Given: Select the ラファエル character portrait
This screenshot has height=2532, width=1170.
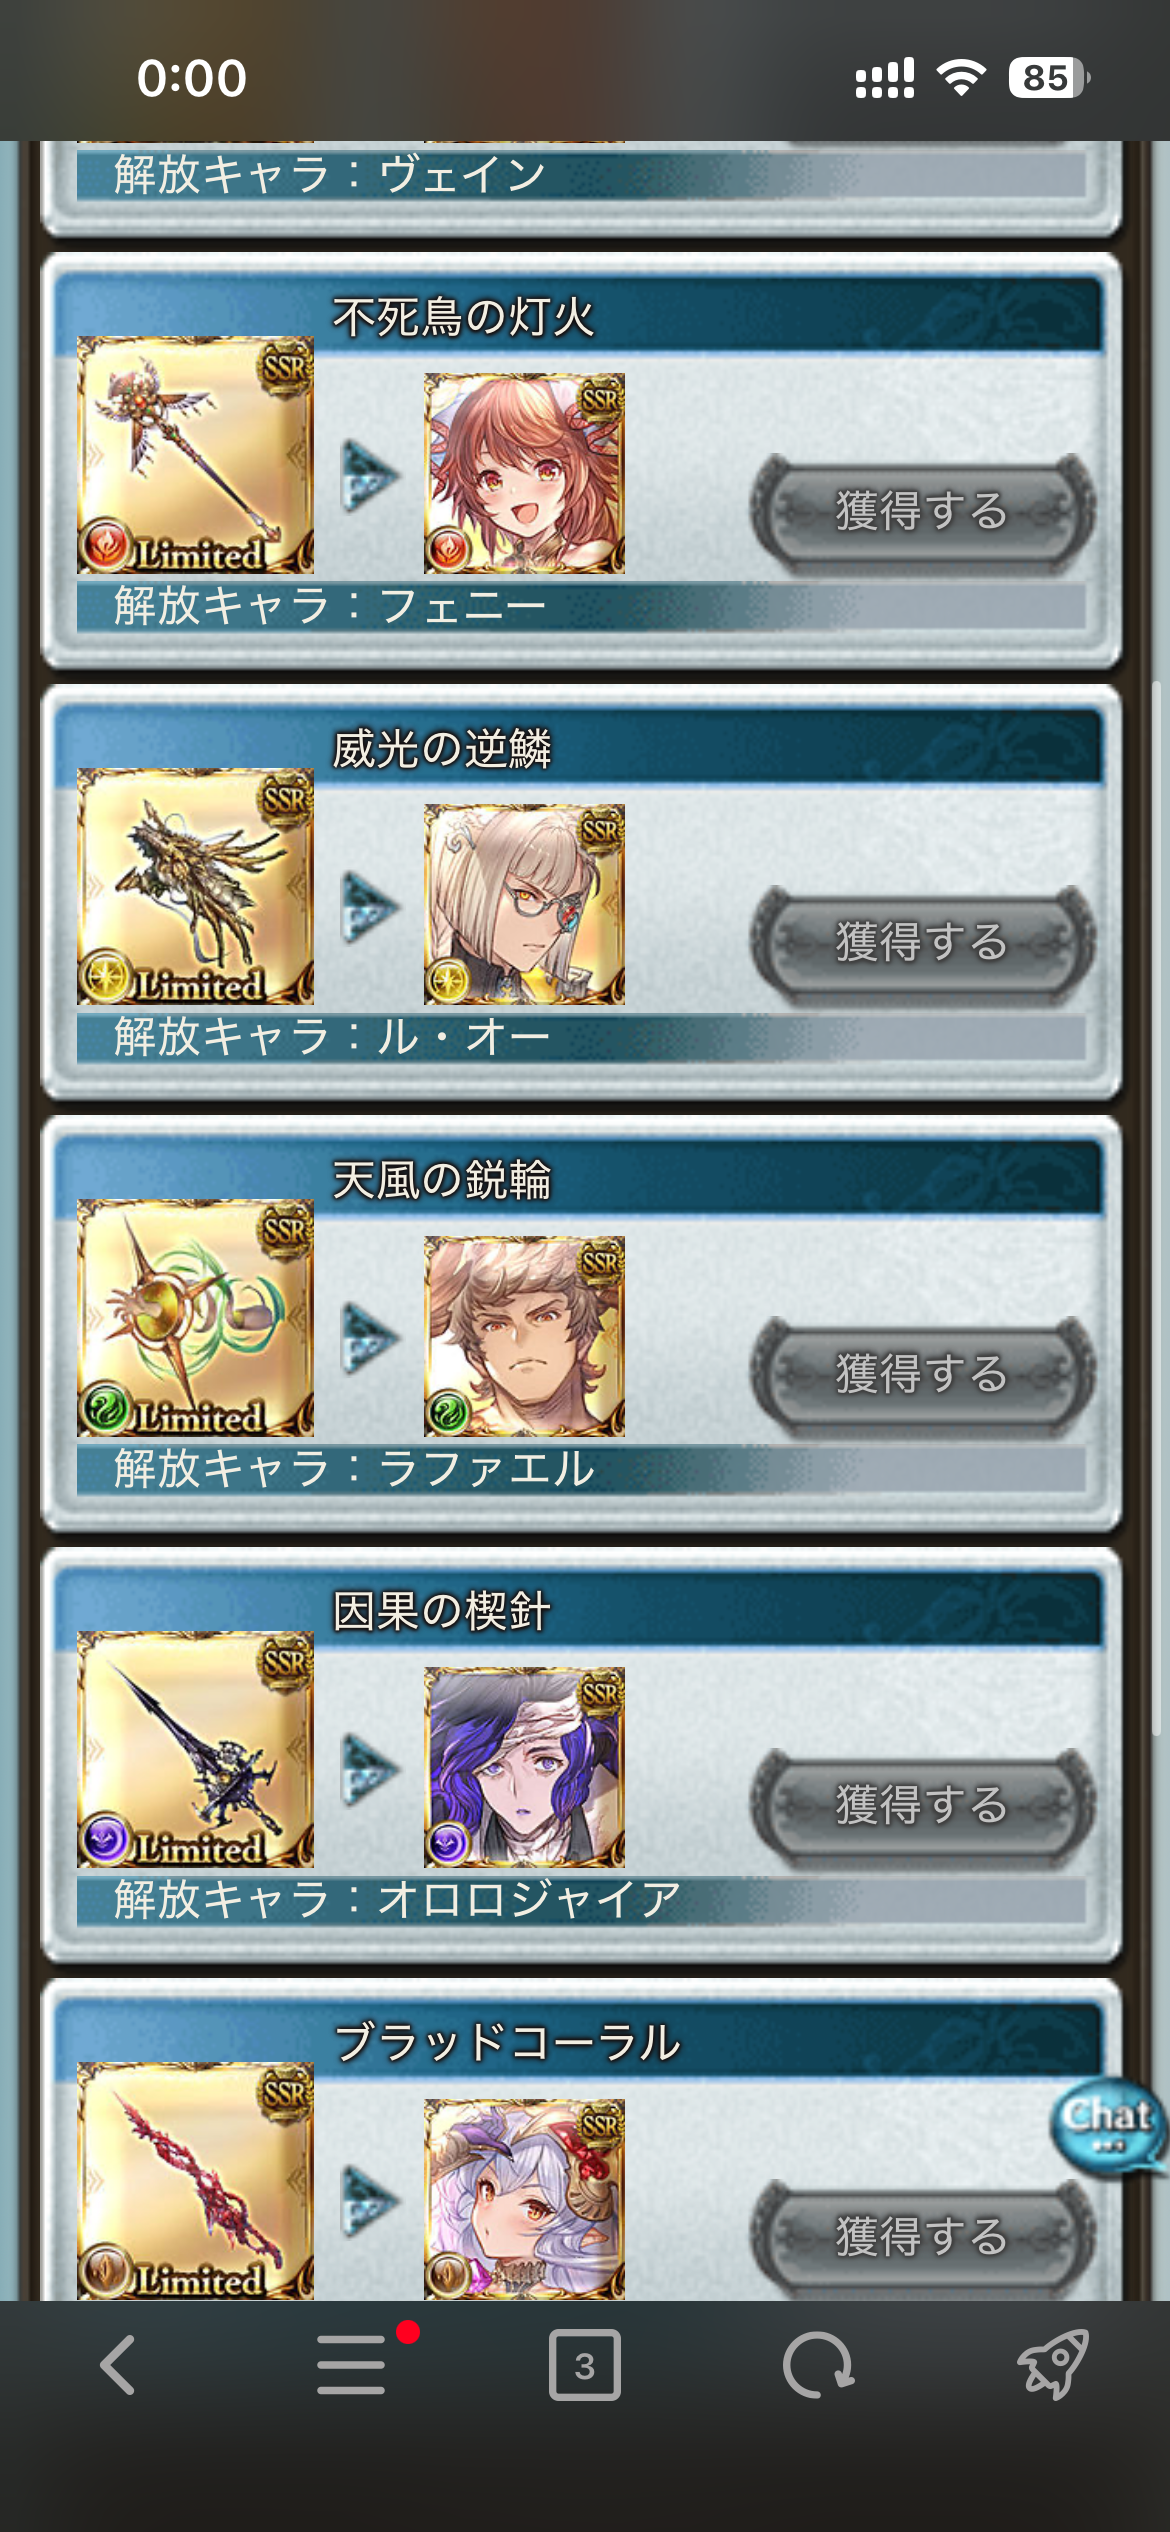Looking at the screenshot, I should tap(524, 1336).
